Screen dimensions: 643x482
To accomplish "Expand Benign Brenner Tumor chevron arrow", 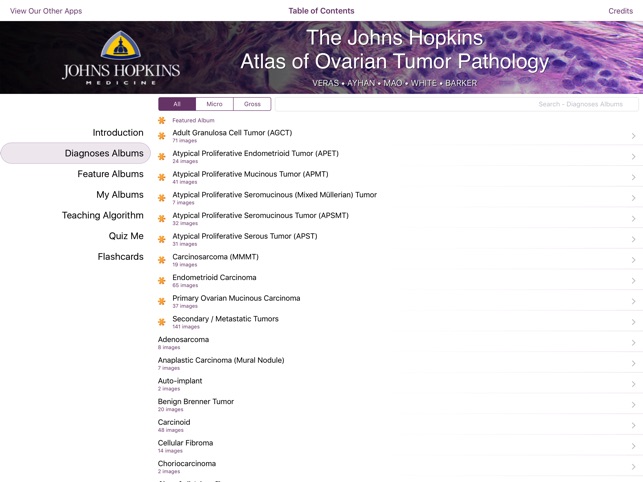I will (633, 405).
